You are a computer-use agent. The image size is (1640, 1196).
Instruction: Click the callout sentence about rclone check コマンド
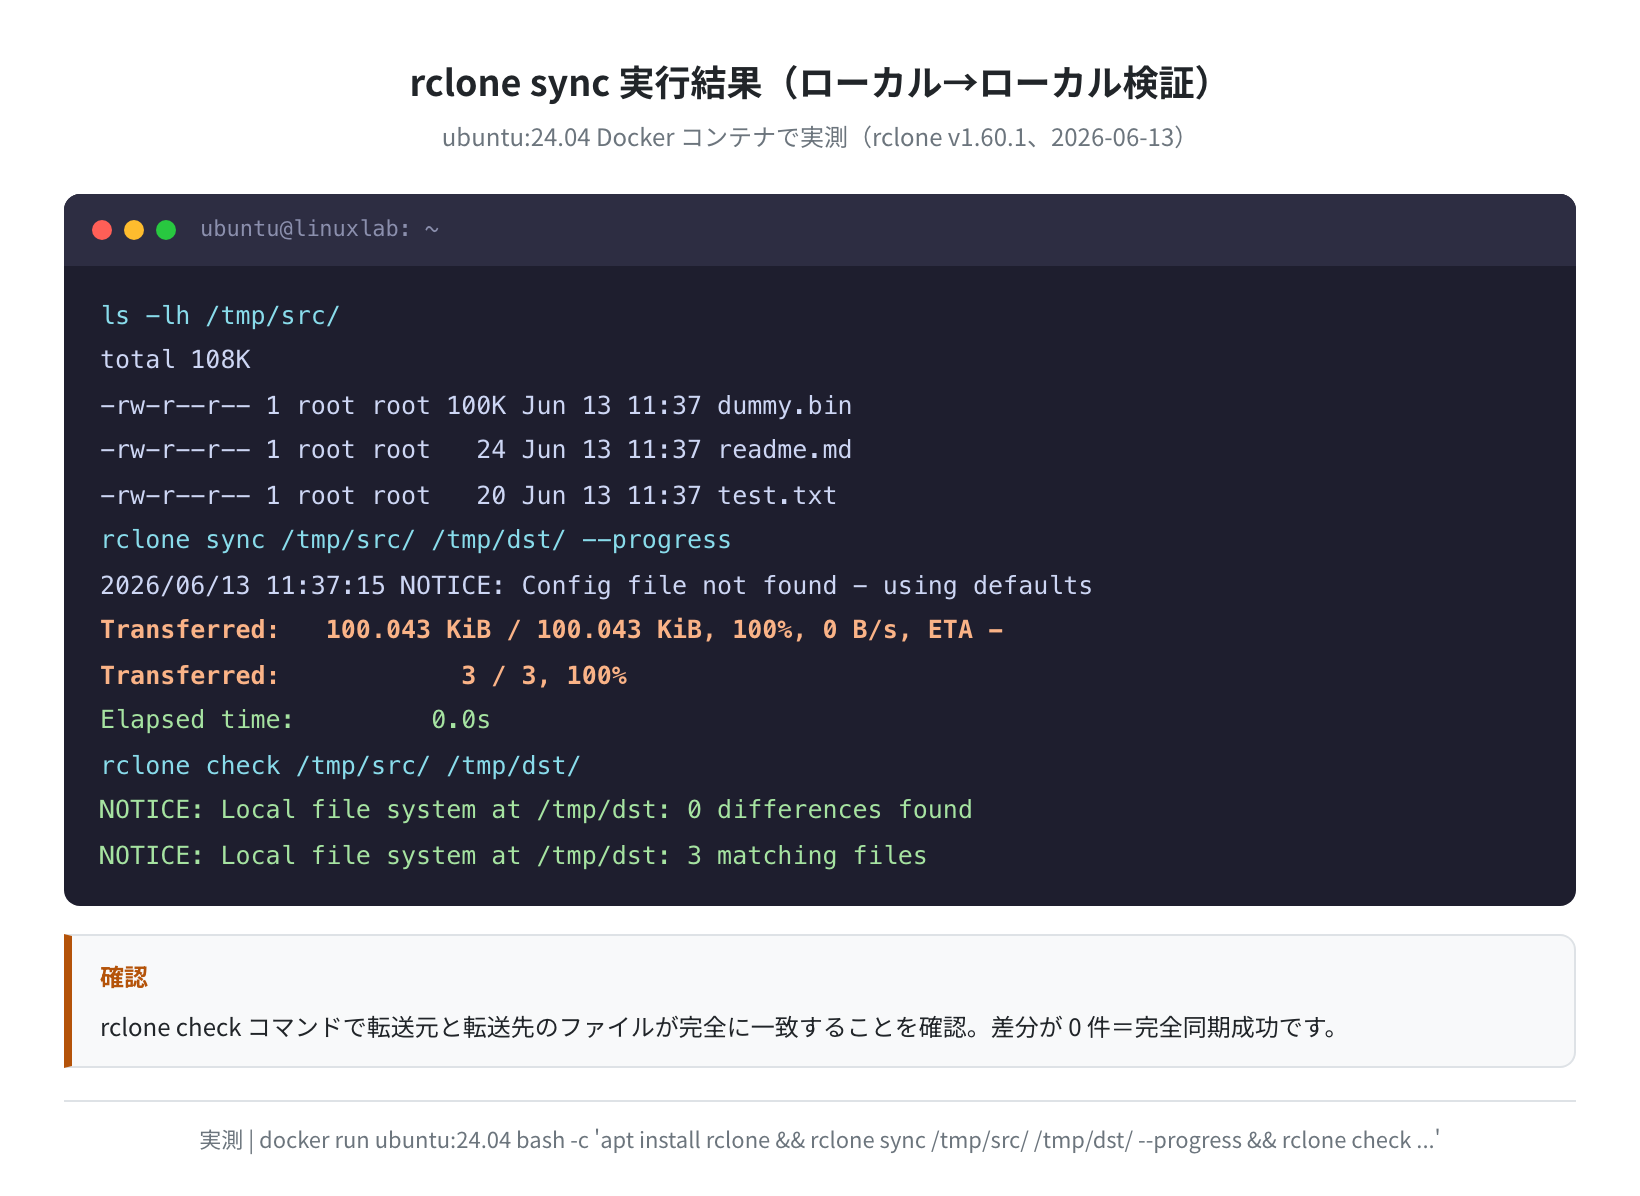click(721, 1027)
